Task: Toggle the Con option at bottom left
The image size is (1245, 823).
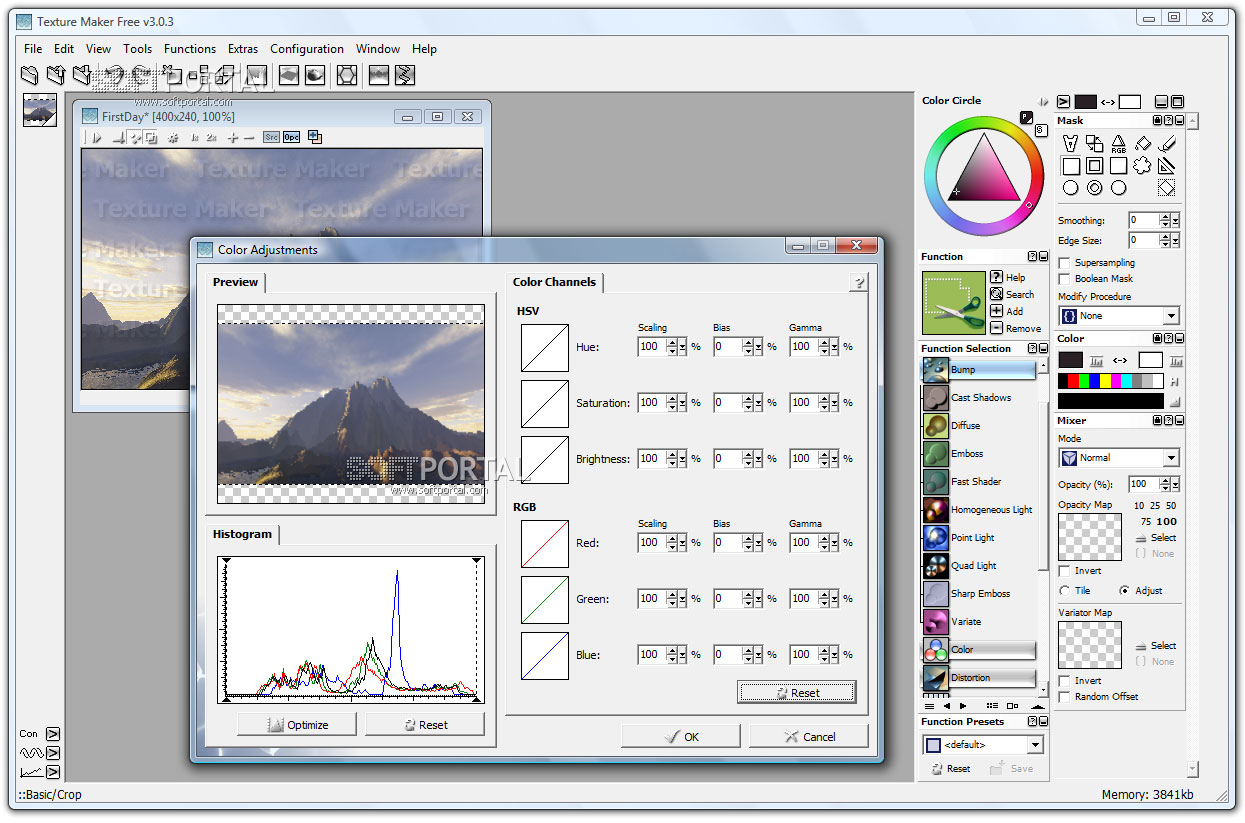Action: [x=53, y=734]
